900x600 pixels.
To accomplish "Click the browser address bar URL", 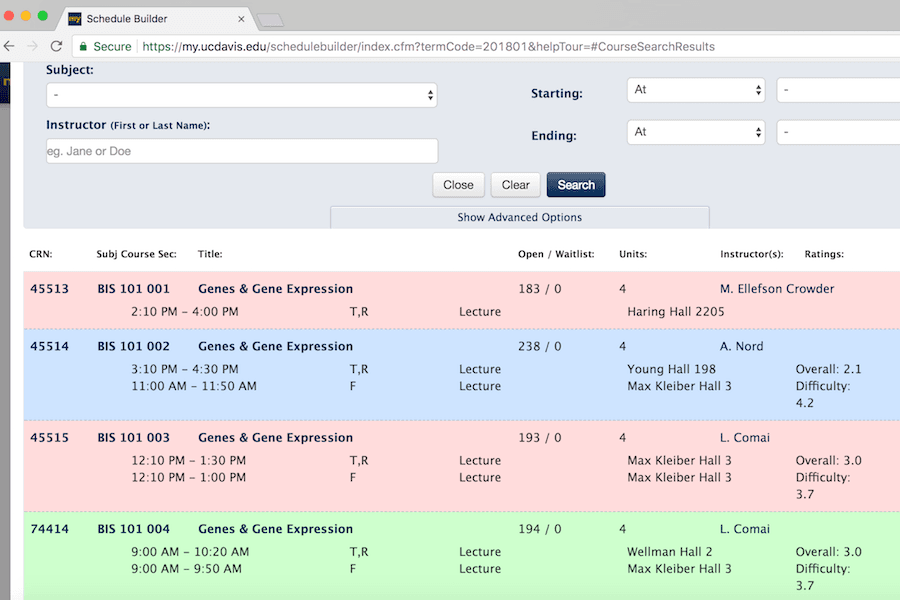I will click(430, 46).
